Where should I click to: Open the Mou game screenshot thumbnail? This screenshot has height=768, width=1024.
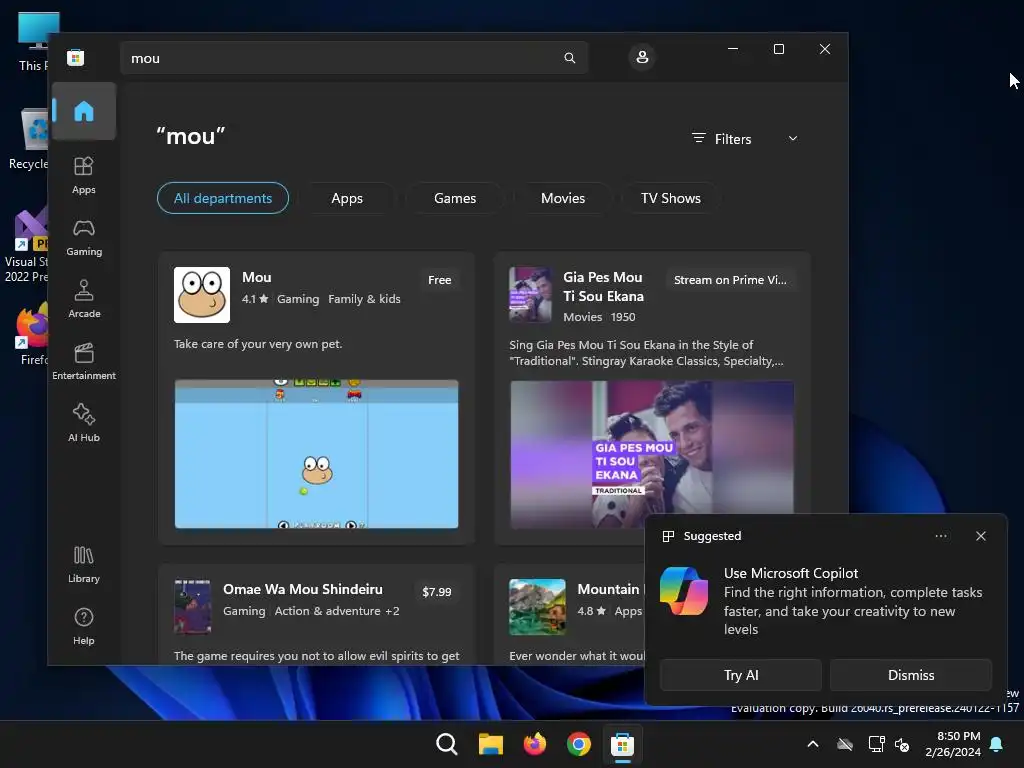pos(317,454)
